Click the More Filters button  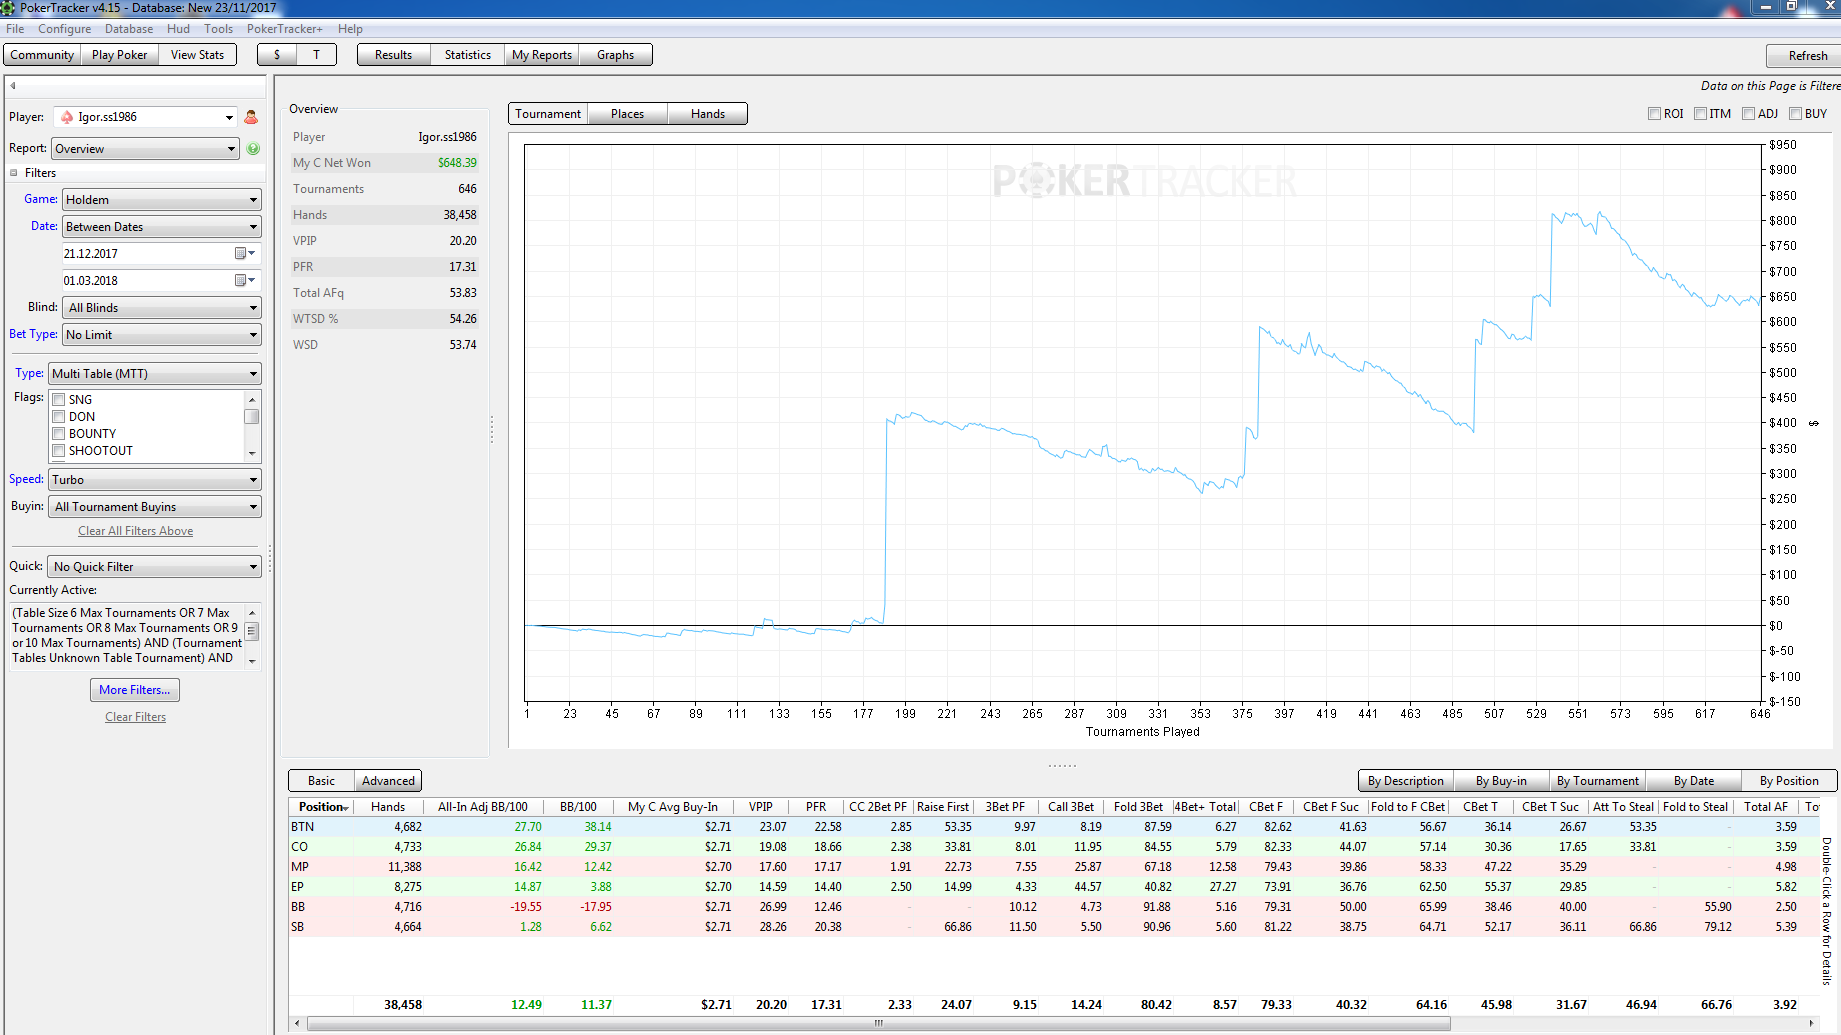[x=134, y=690]
